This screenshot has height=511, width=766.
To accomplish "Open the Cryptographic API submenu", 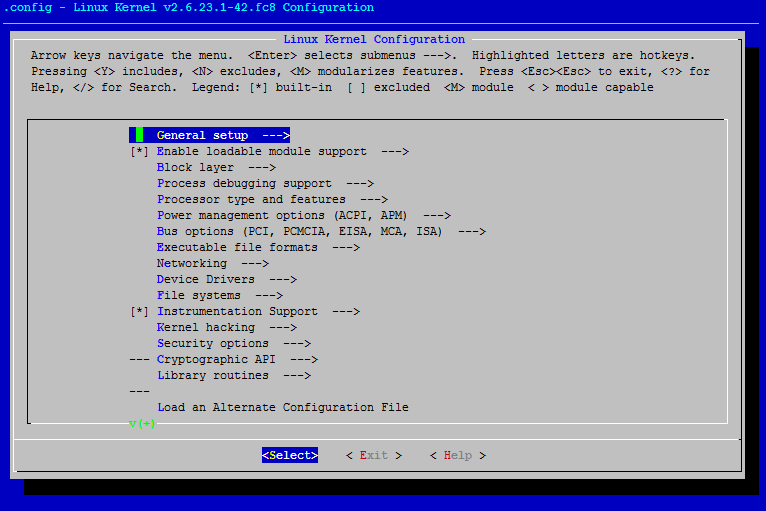I will click(x=237, y=360).
